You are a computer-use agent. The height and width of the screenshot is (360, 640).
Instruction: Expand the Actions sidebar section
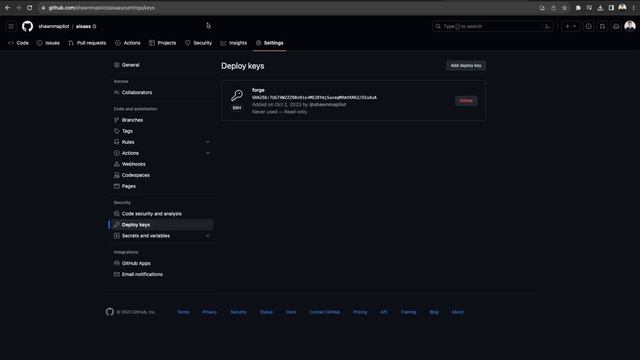[x=207, y=153]
